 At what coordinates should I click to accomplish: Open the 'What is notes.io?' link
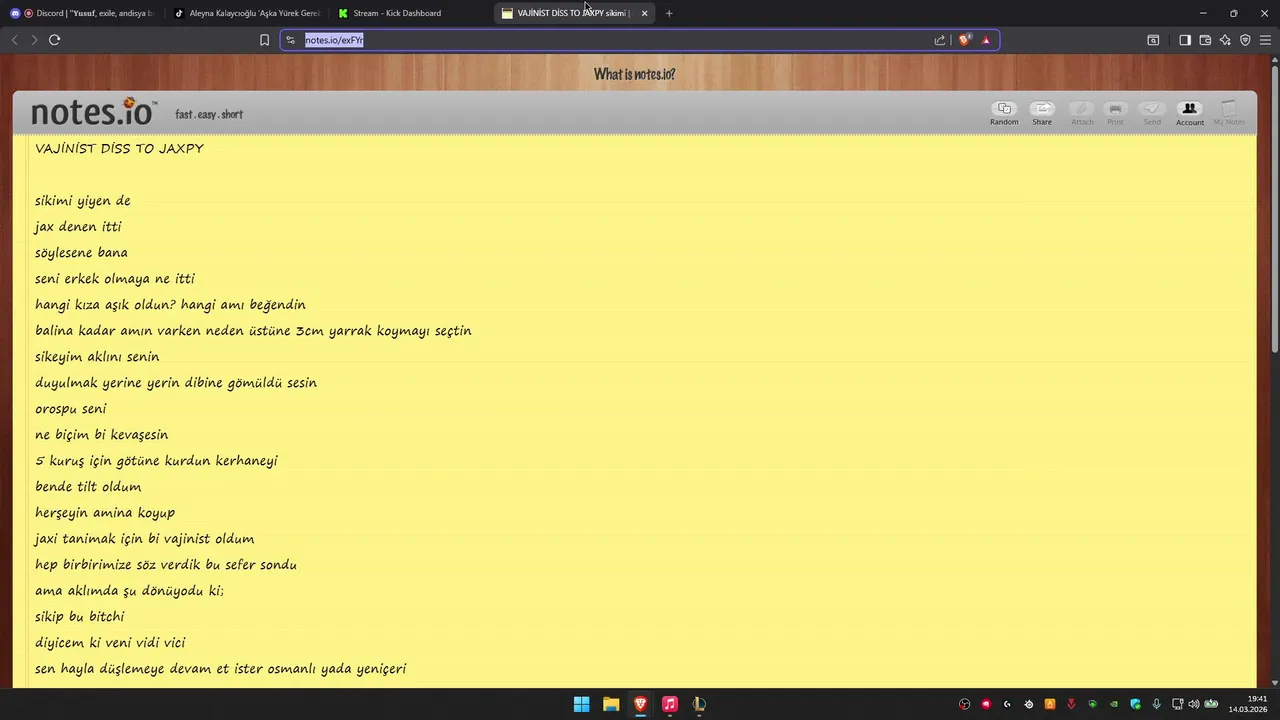634,74
